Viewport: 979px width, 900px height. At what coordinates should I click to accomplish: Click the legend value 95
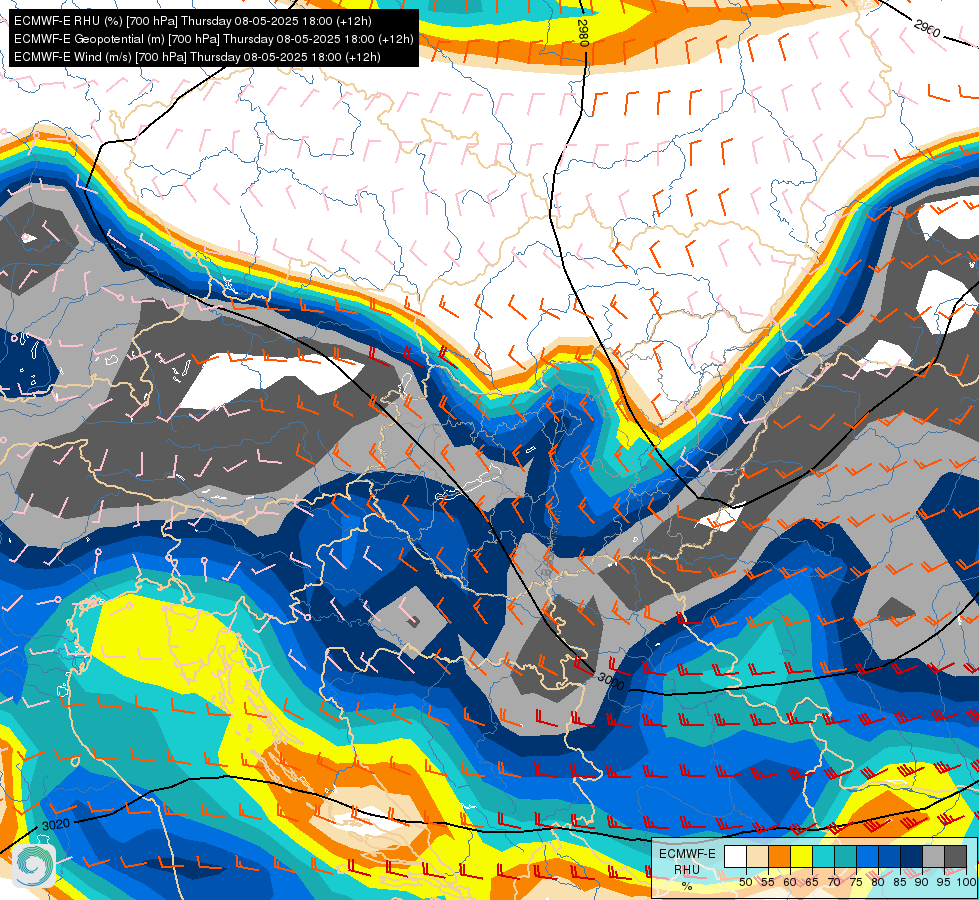(x=944, y=882)
